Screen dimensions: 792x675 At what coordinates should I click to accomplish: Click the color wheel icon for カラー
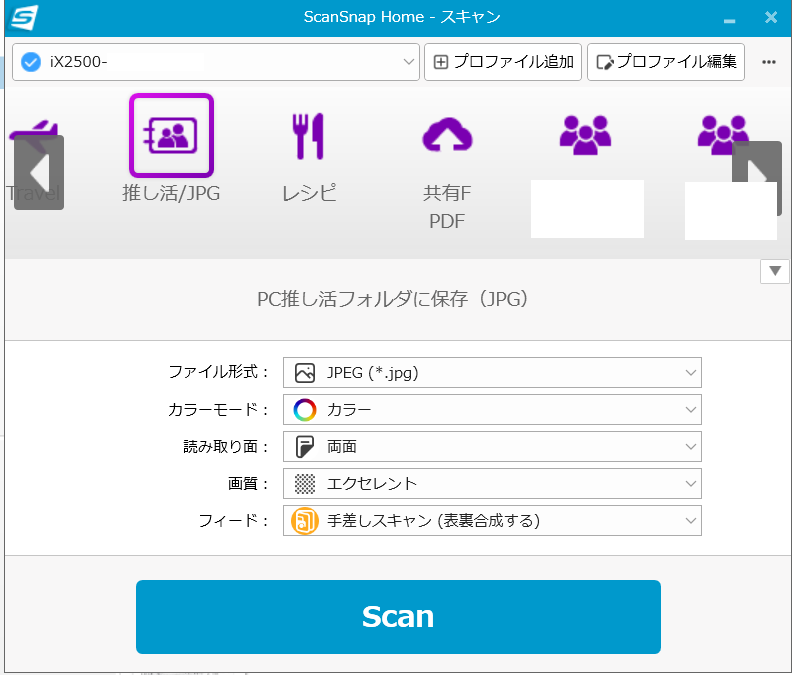(x=305, y=410)
